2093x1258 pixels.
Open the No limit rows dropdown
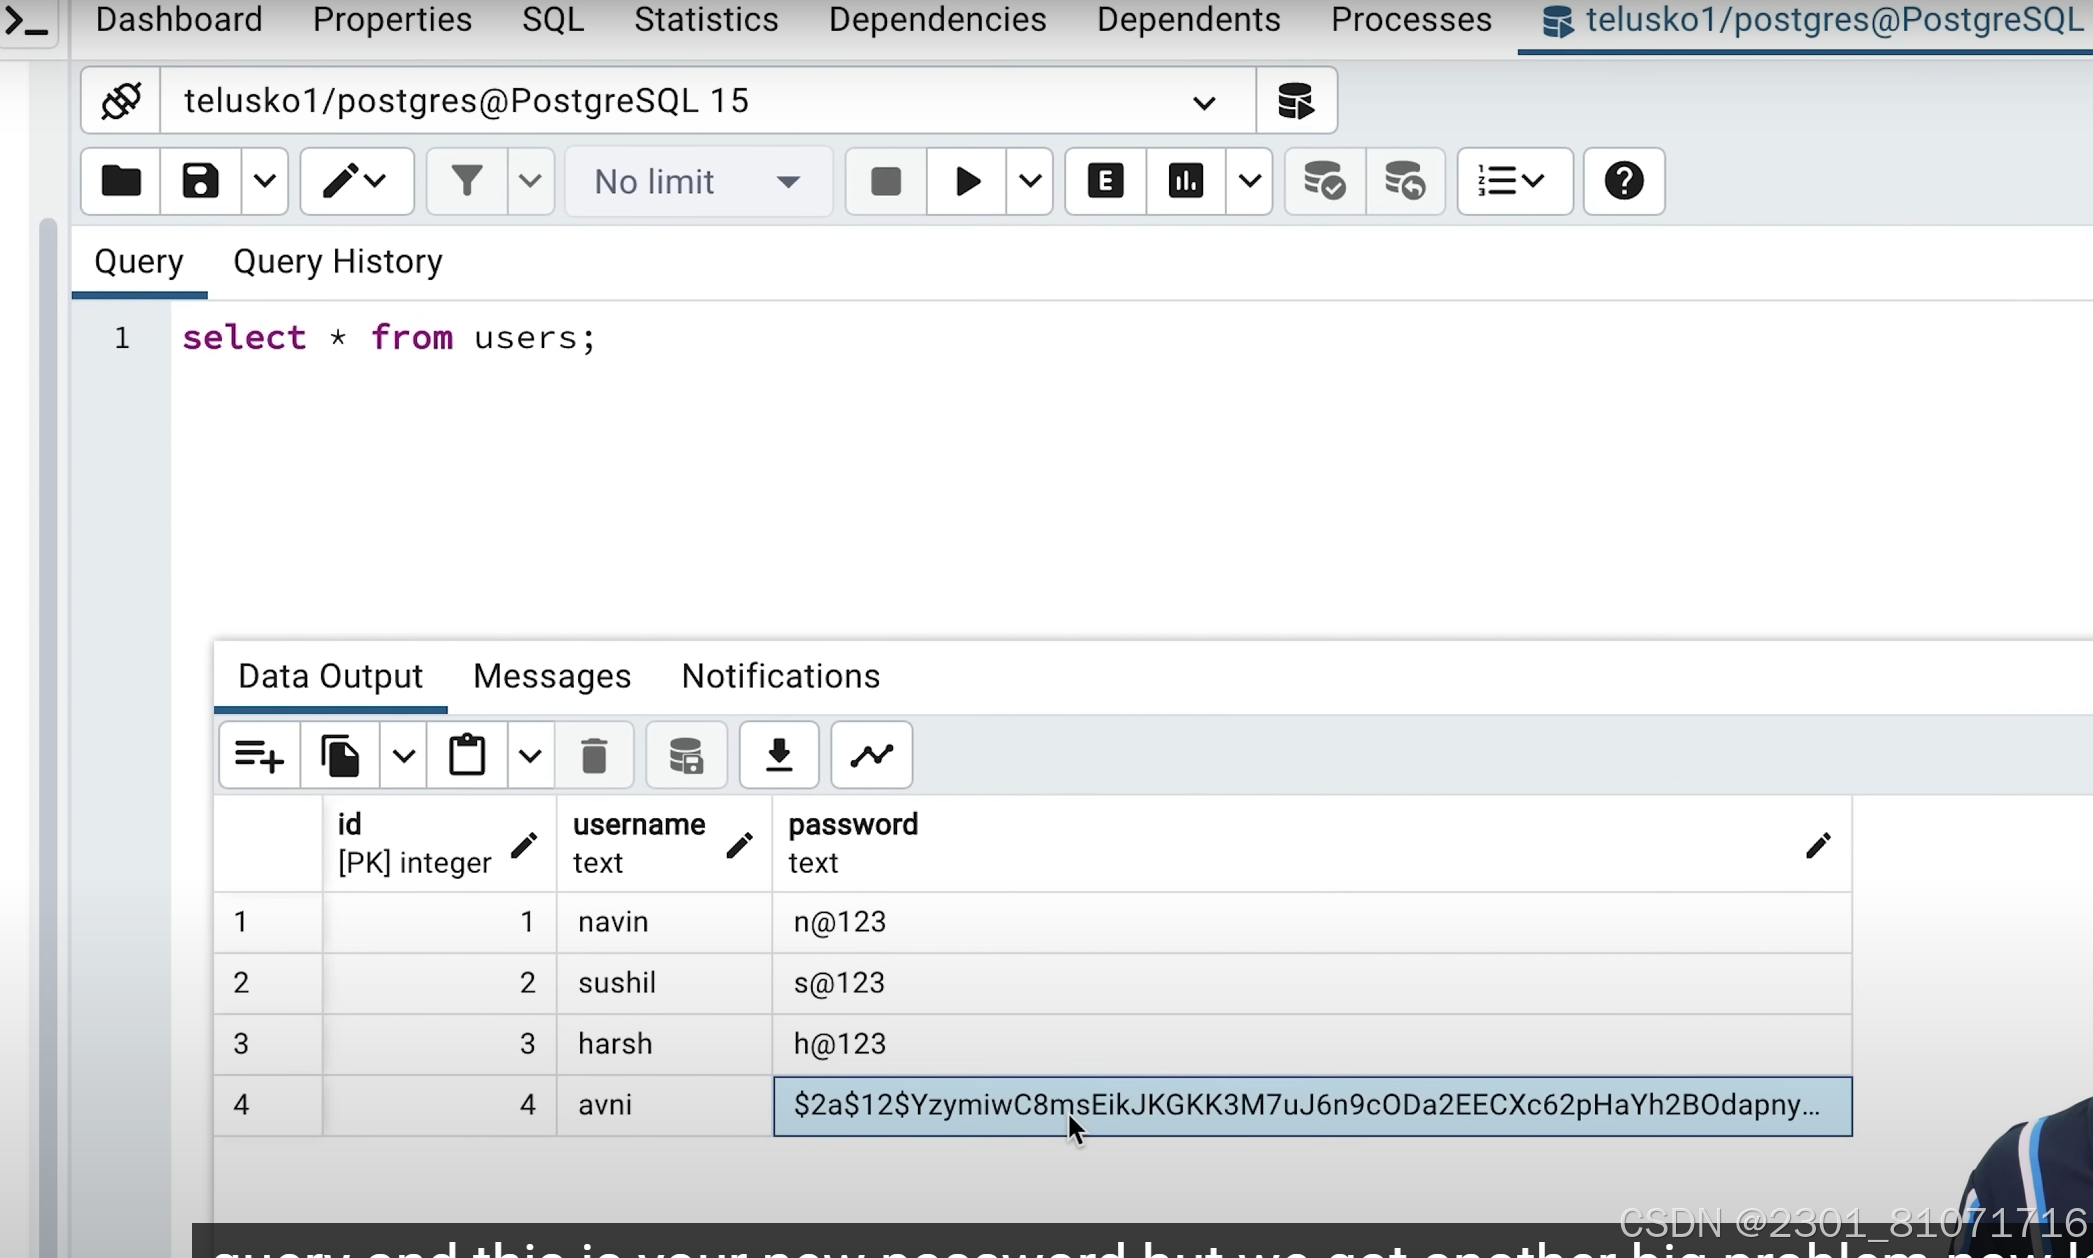point(697,181)
